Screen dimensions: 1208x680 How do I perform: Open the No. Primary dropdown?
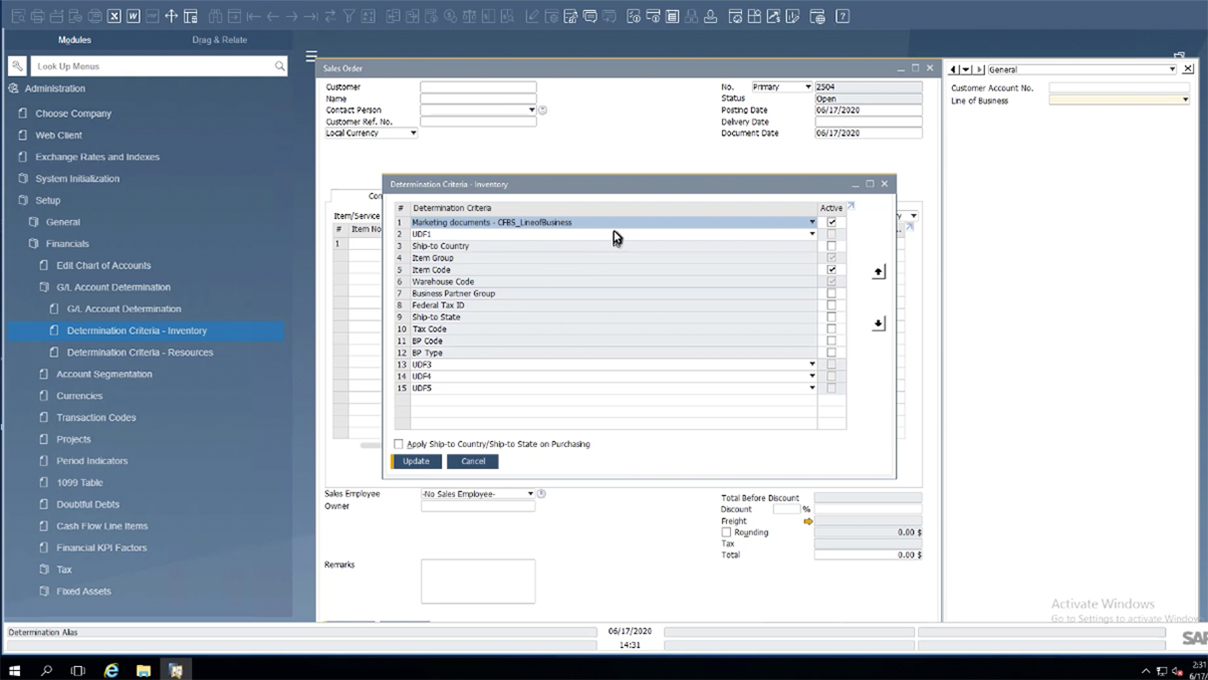coord(806,86)
